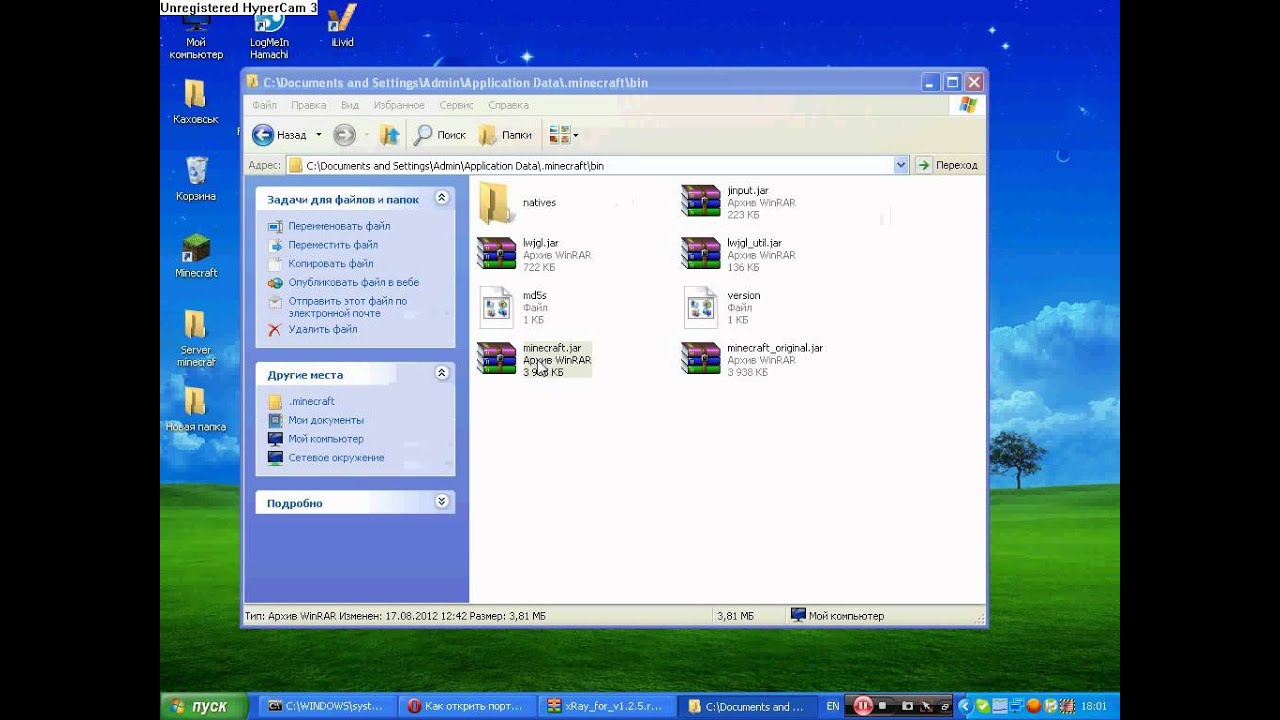
Task: Click Опубликовать файл в вебе link
Action: coord(353,282)
